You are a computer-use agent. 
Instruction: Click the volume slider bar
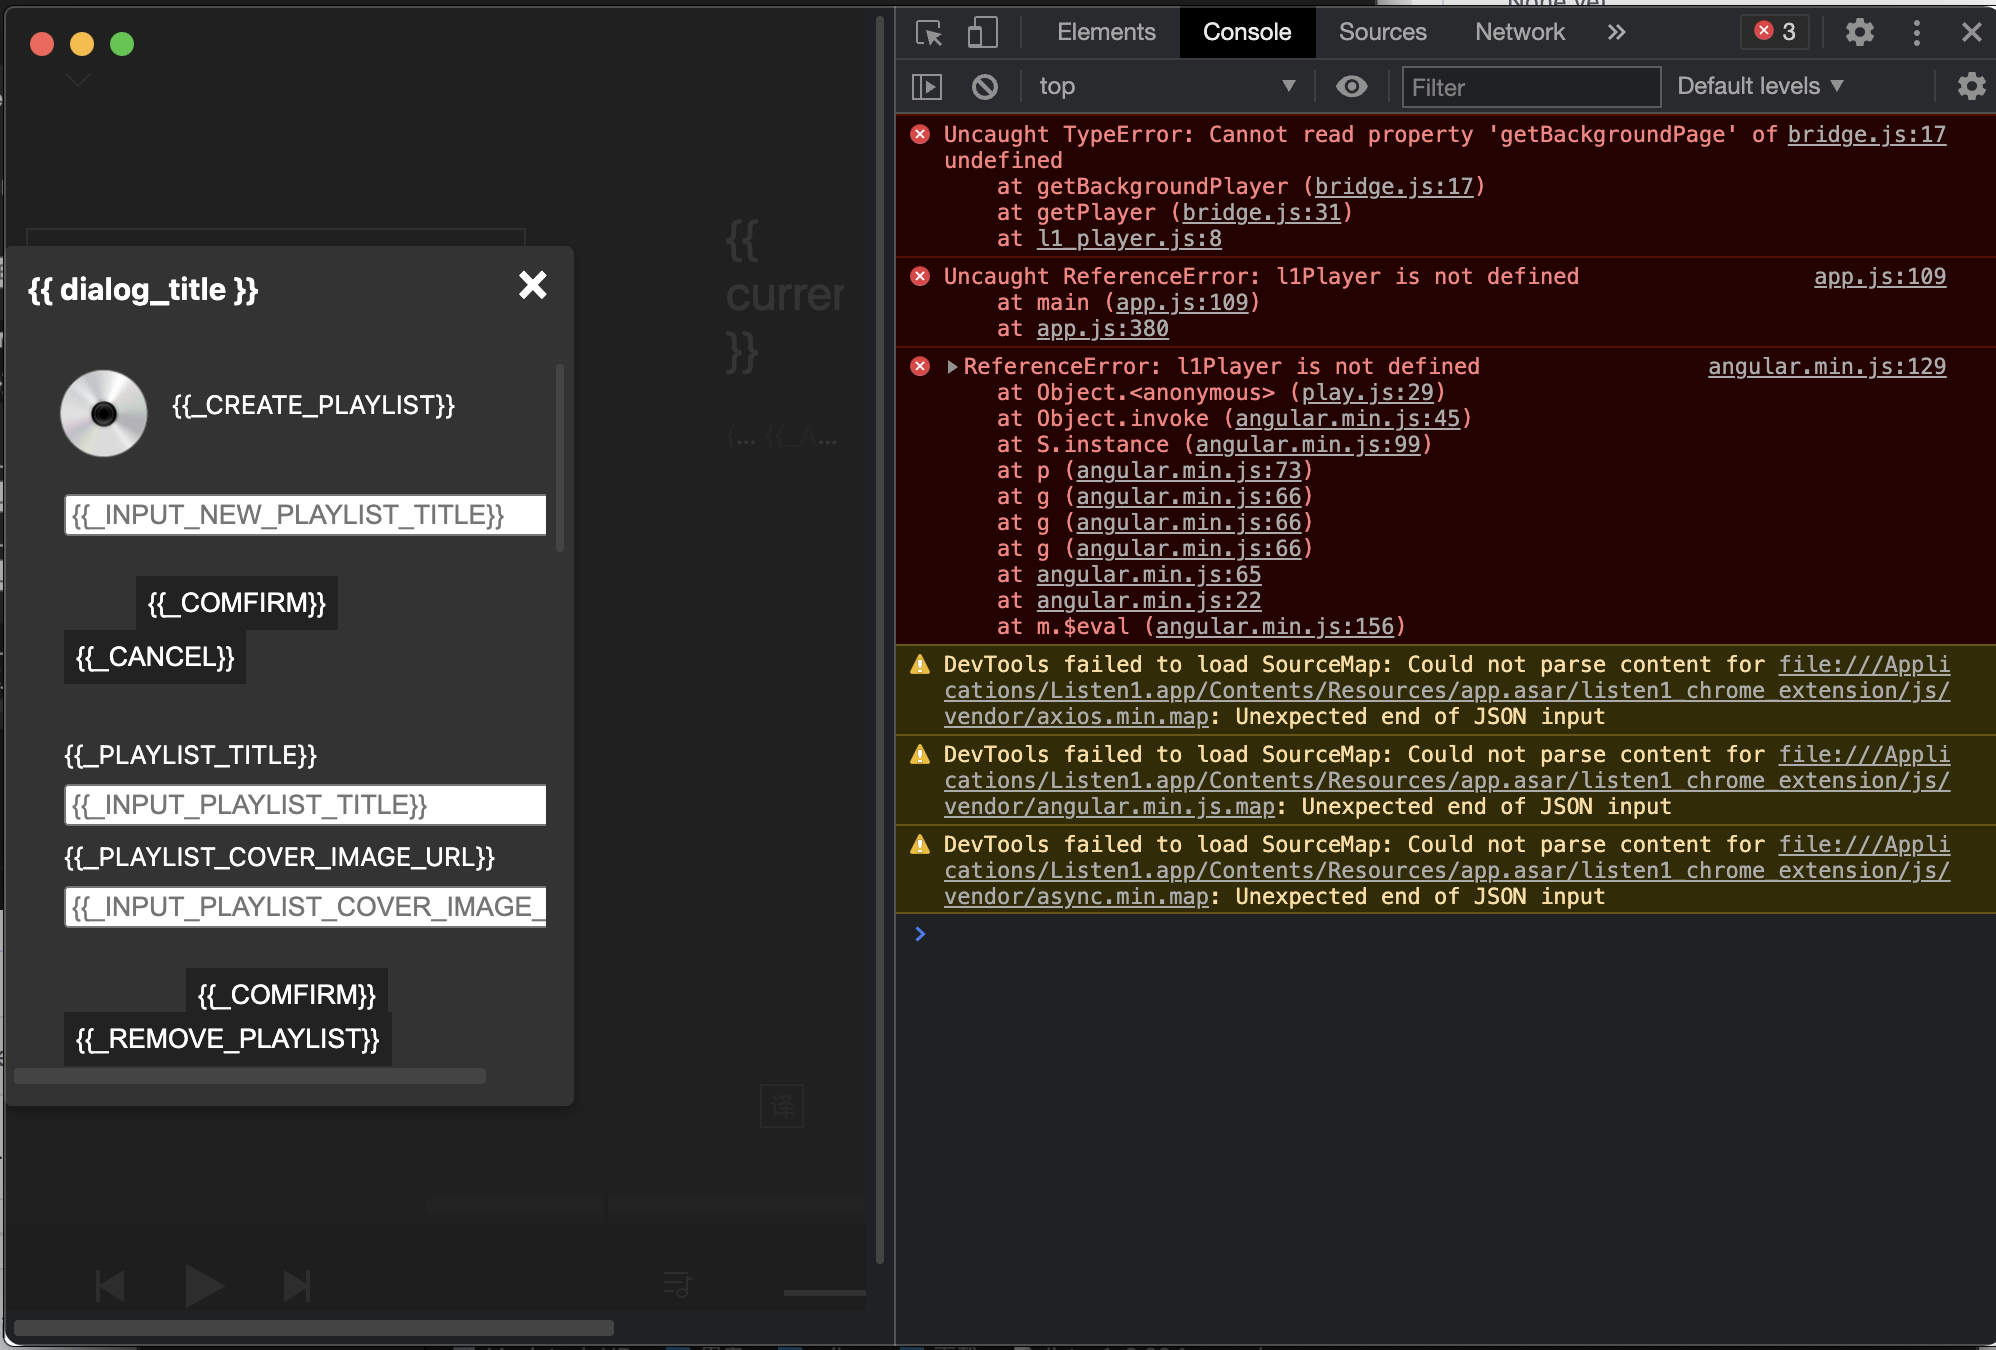(x=824, y=1293)
